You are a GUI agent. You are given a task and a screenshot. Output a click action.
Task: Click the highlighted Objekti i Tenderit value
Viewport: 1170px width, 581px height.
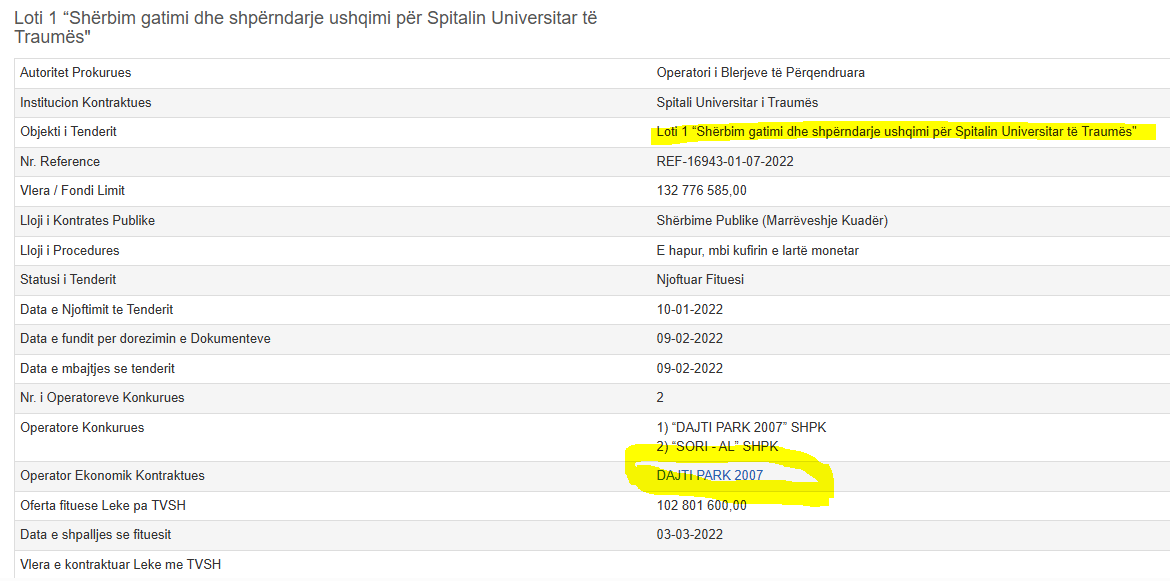coord(896,132)
